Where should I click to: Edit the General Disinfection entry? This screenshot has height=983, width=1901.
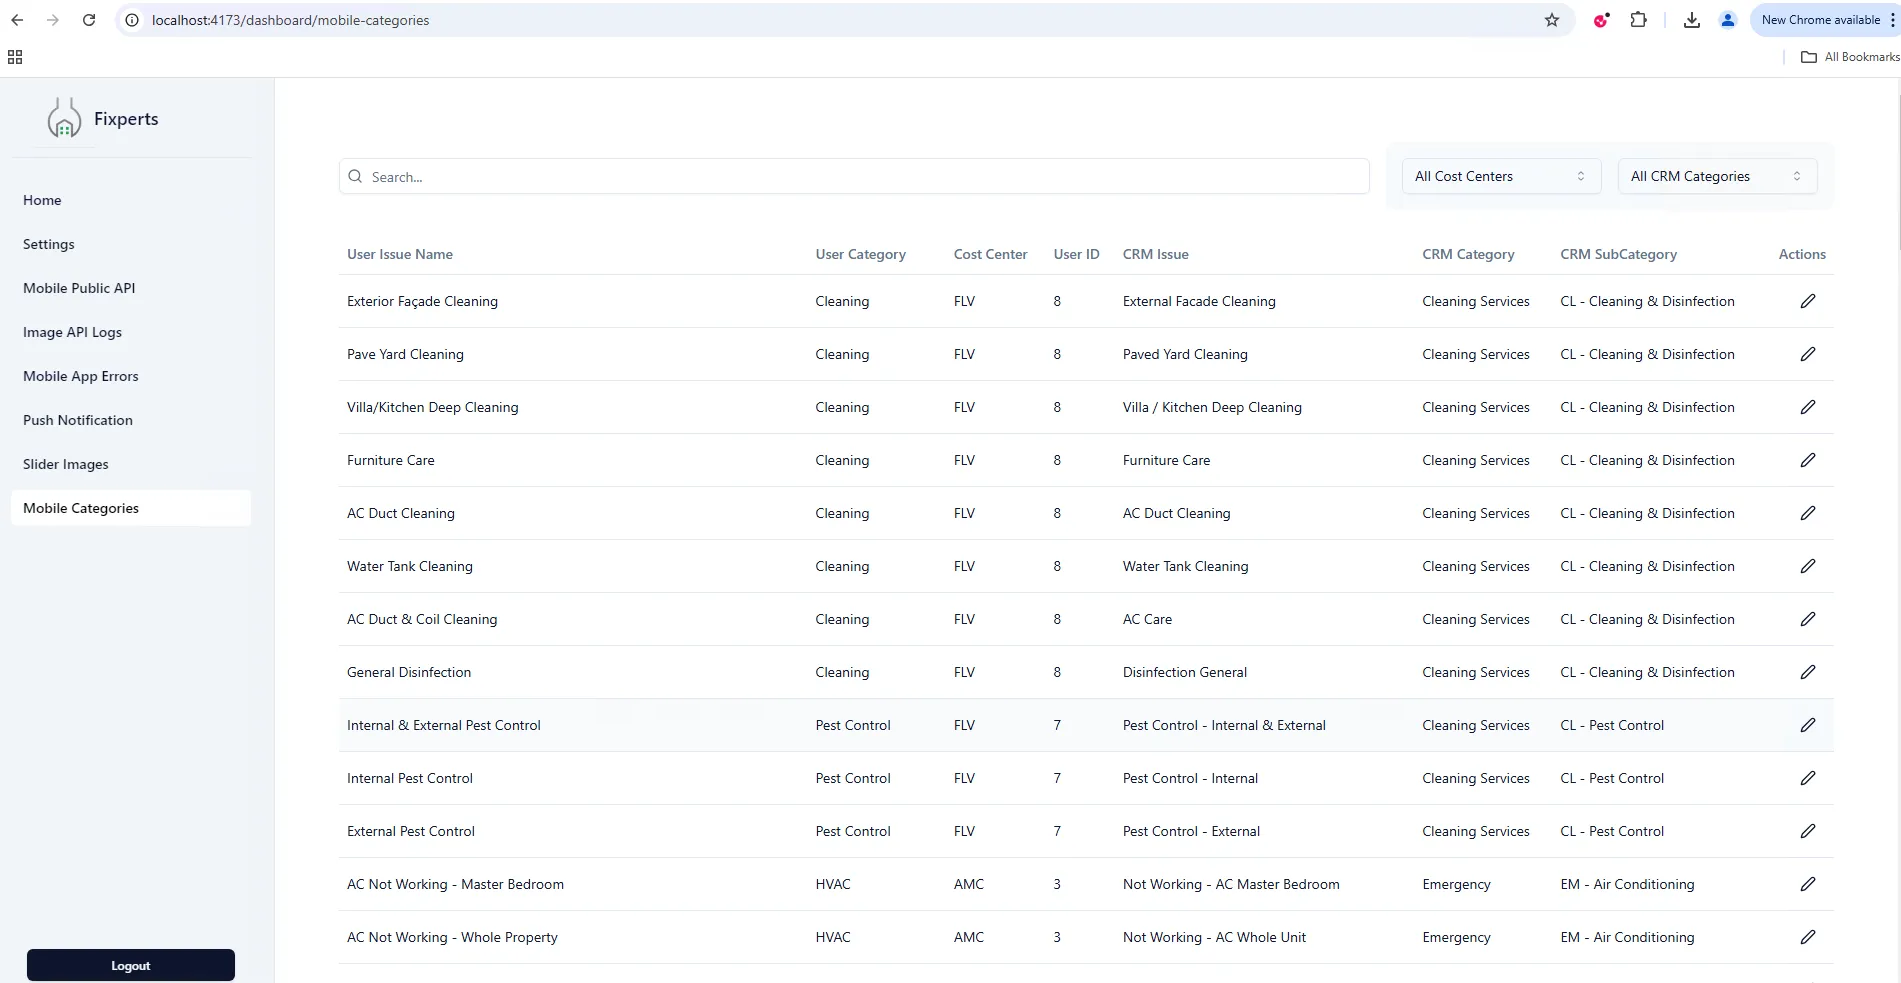(1806, 671)
